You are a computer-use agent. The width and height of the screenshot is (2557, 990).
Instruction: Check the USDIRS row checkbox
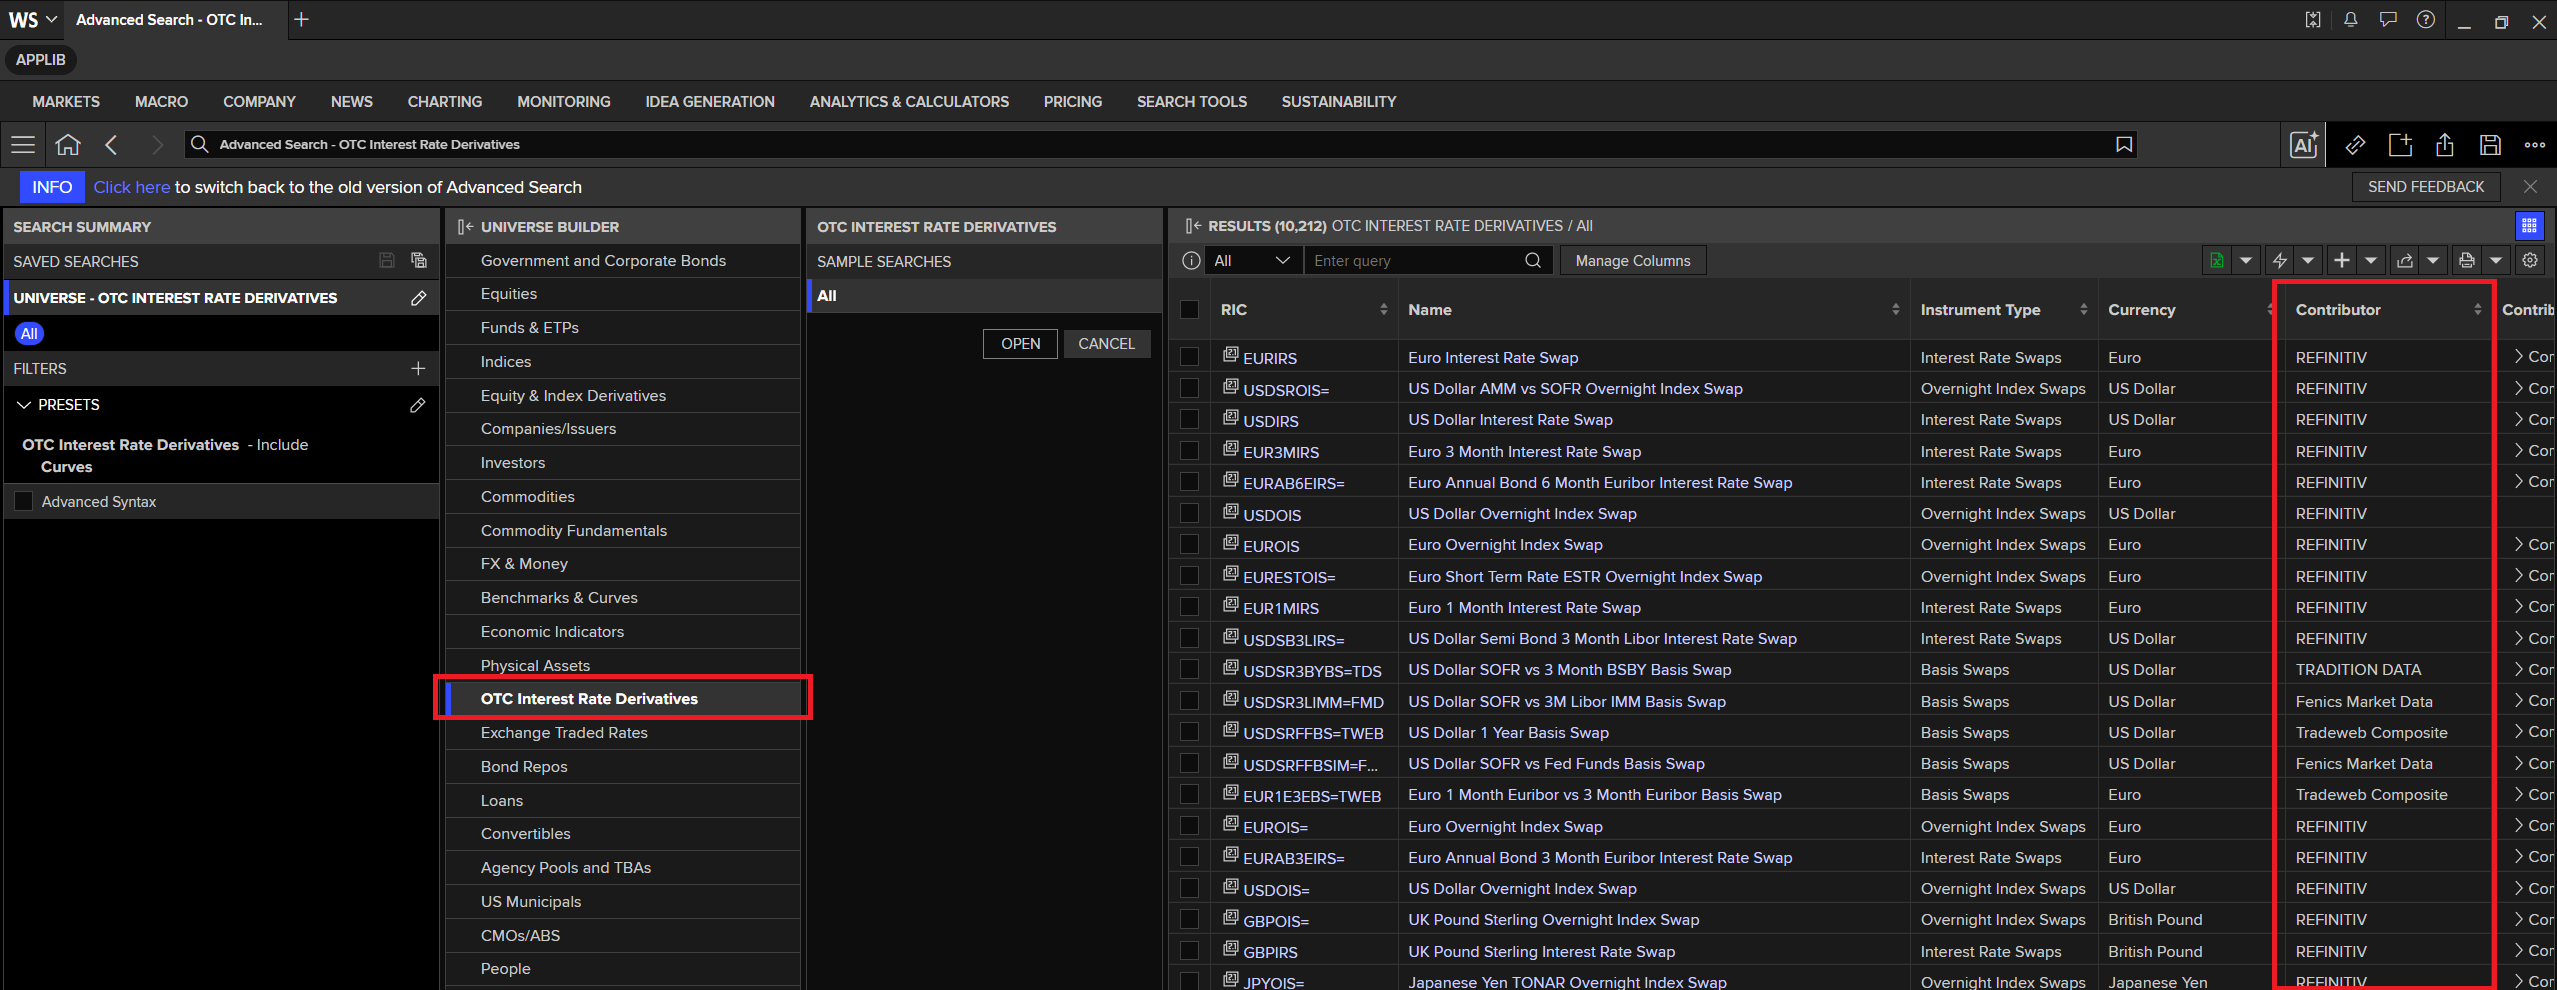pos(1189,419)
